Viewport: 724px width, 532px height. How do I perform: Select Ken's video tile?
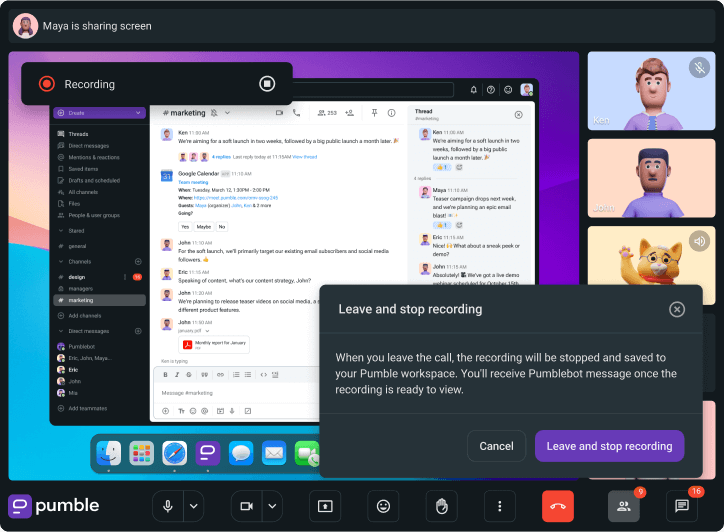[651, 91]
